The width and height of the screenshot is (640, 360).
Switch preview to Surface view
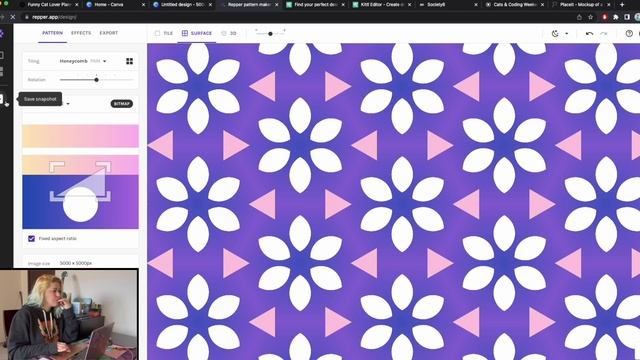click(197, 33)
